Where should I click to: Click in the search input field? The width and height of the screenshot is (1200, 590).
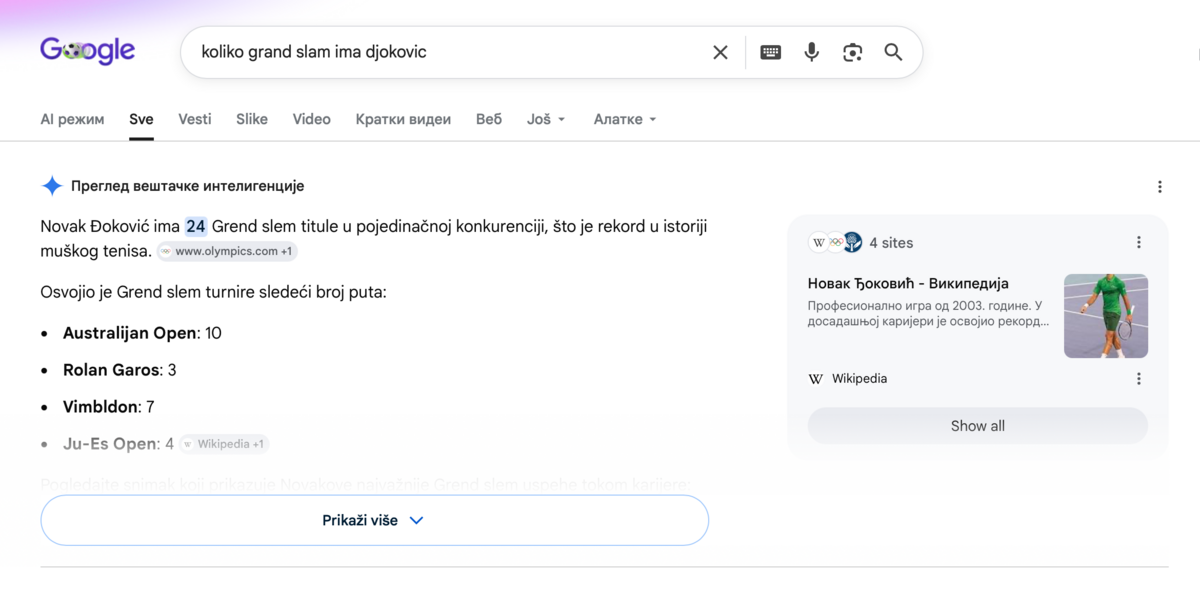[448, 52]
